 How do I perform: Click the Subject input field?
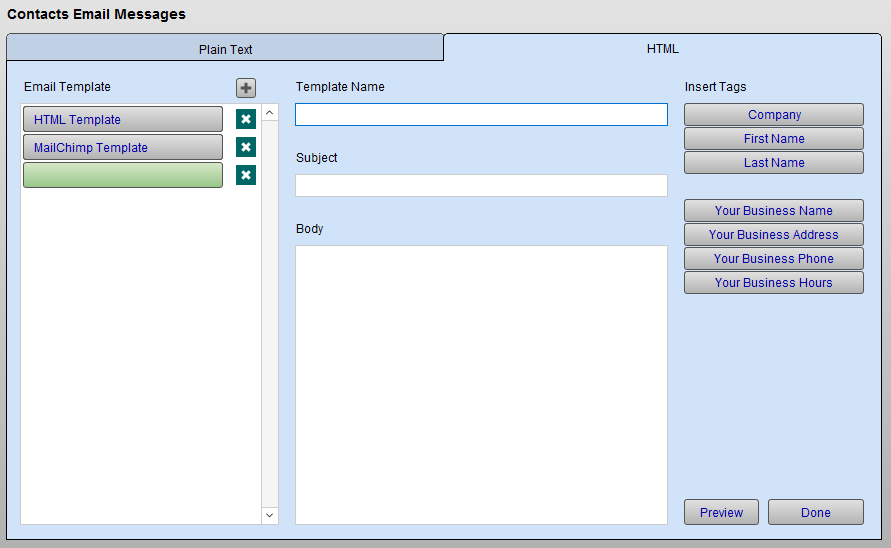[481, 186]
